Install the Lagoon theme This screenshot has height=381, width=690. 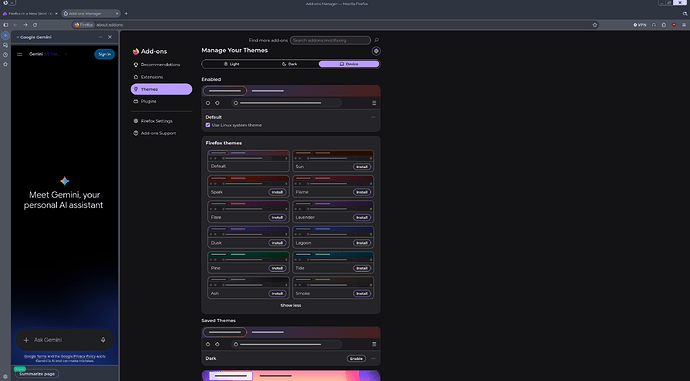coord(362,243)
